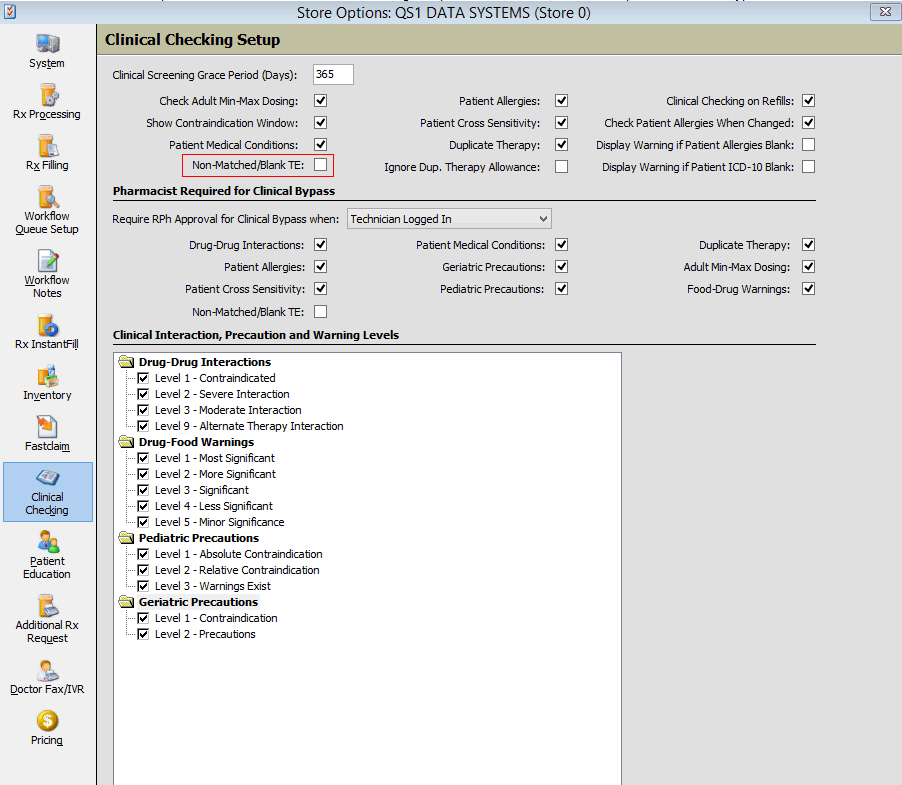Enable Display Warning if Patient ICD-10 Blank

point(808,167)
